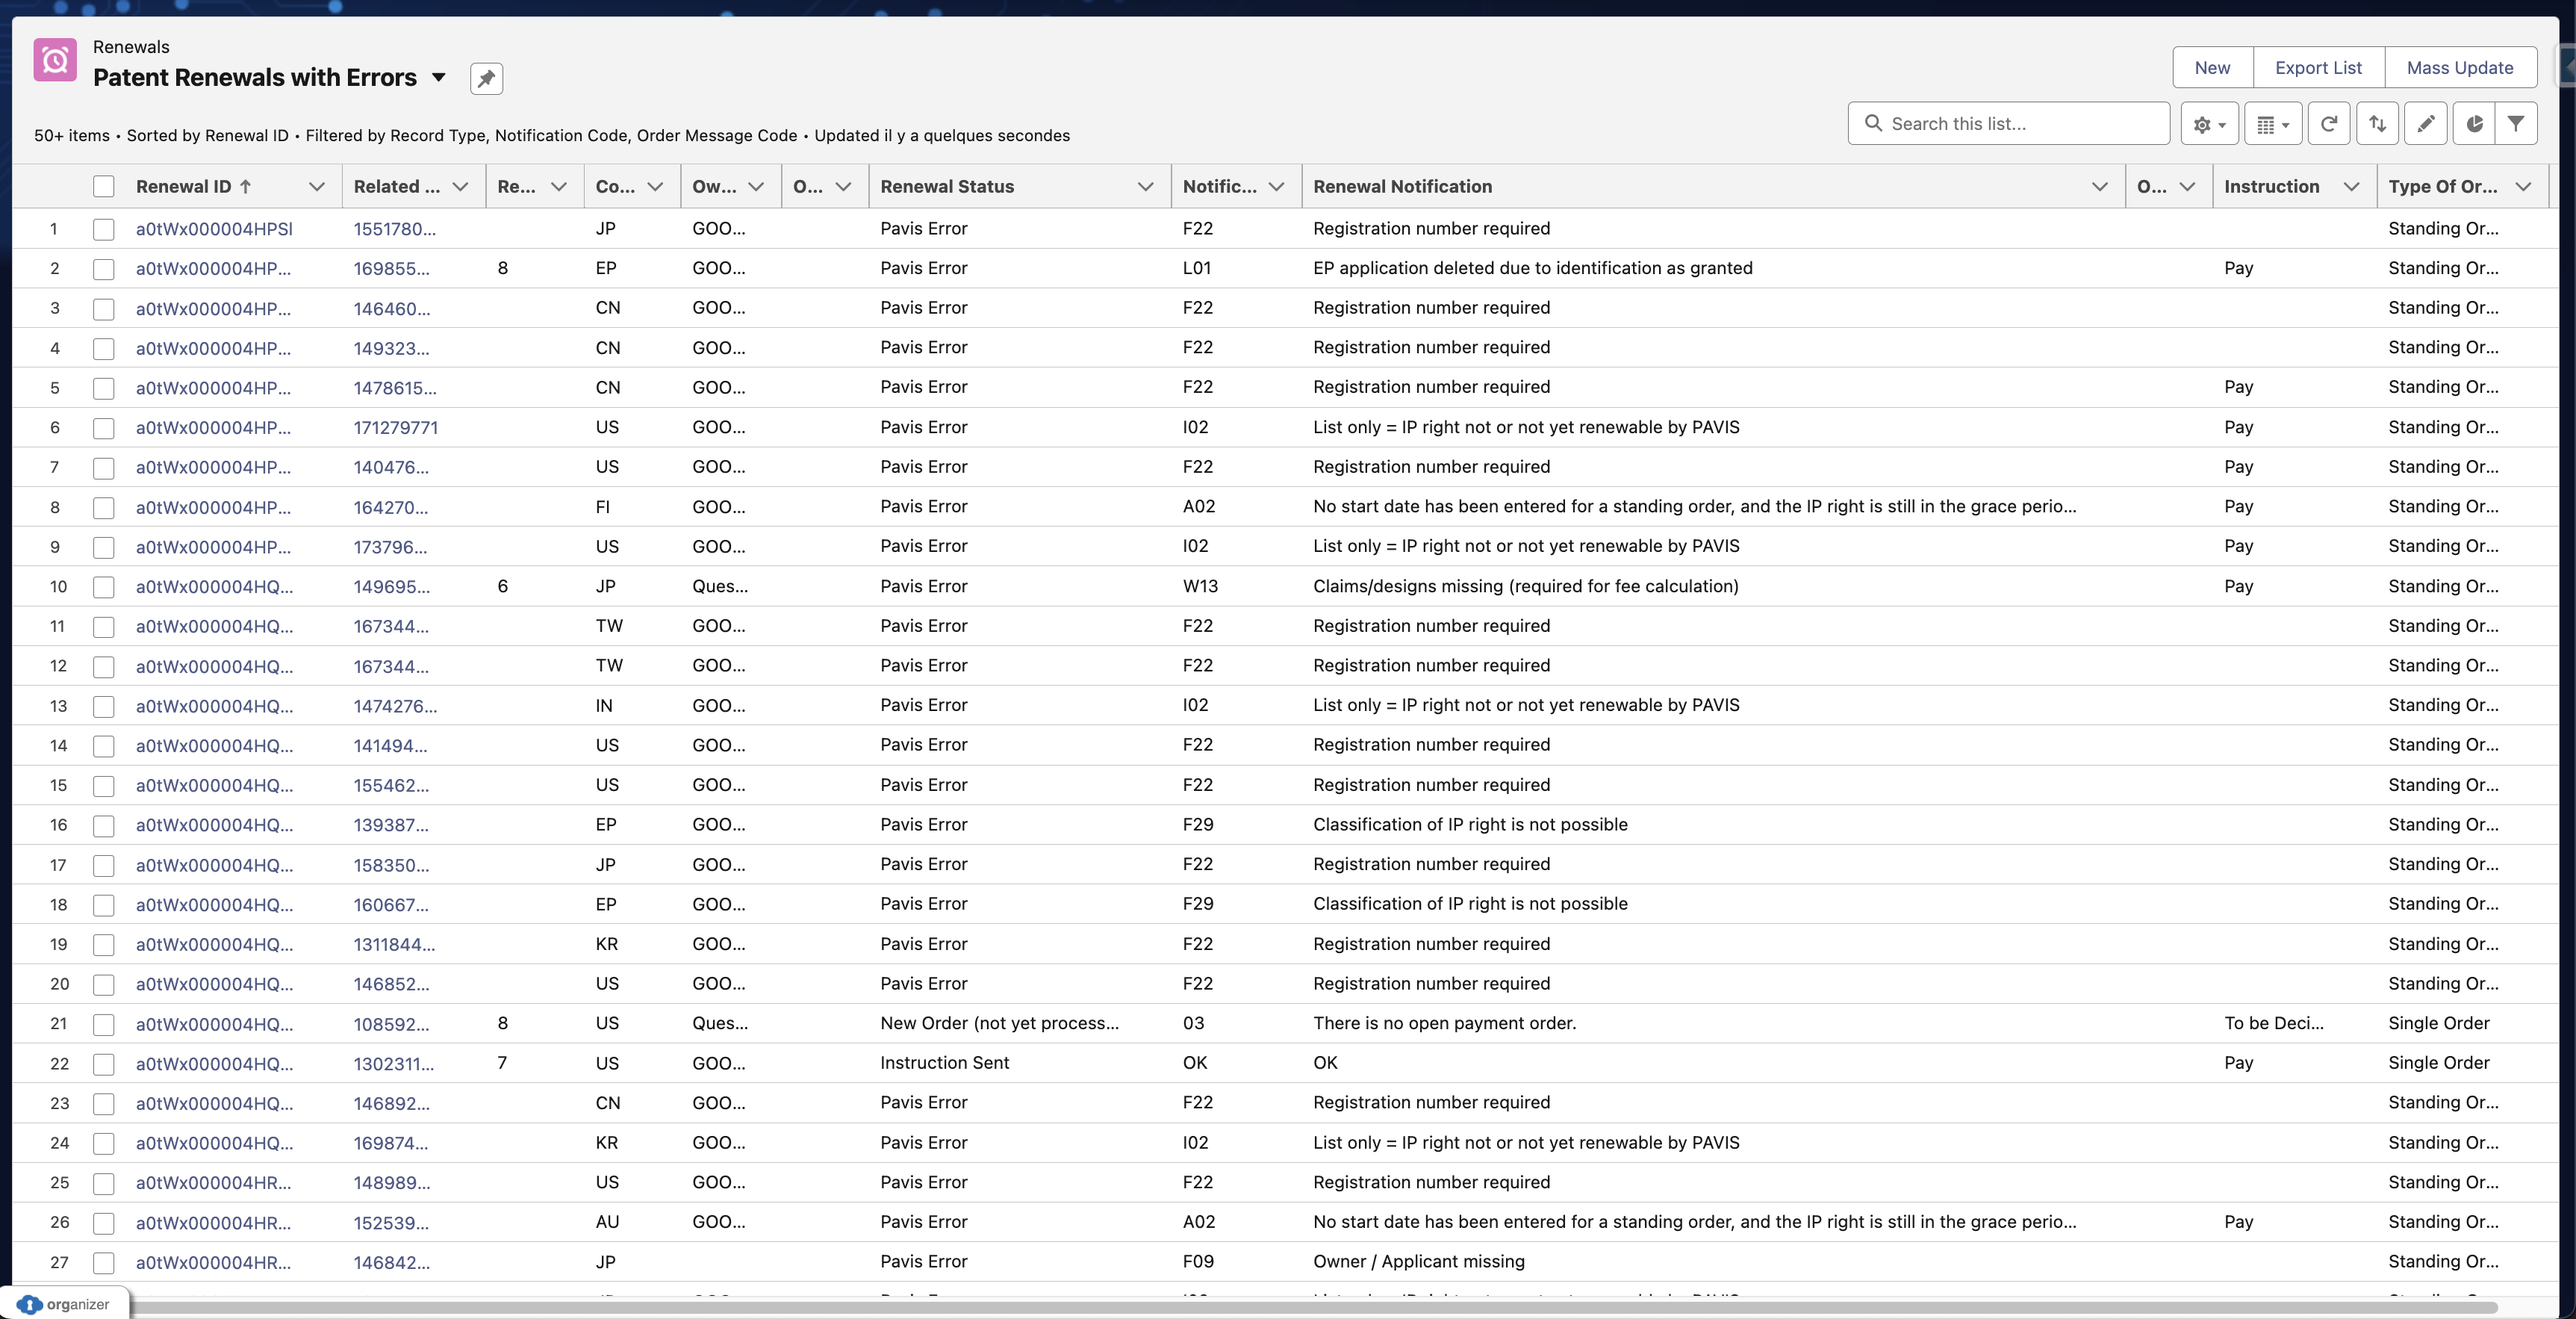This screenshot has width=2576, height=1319.
Task: Tick the checkbox on row 21
Action: pyautogui.click(x=104, y=1024)
